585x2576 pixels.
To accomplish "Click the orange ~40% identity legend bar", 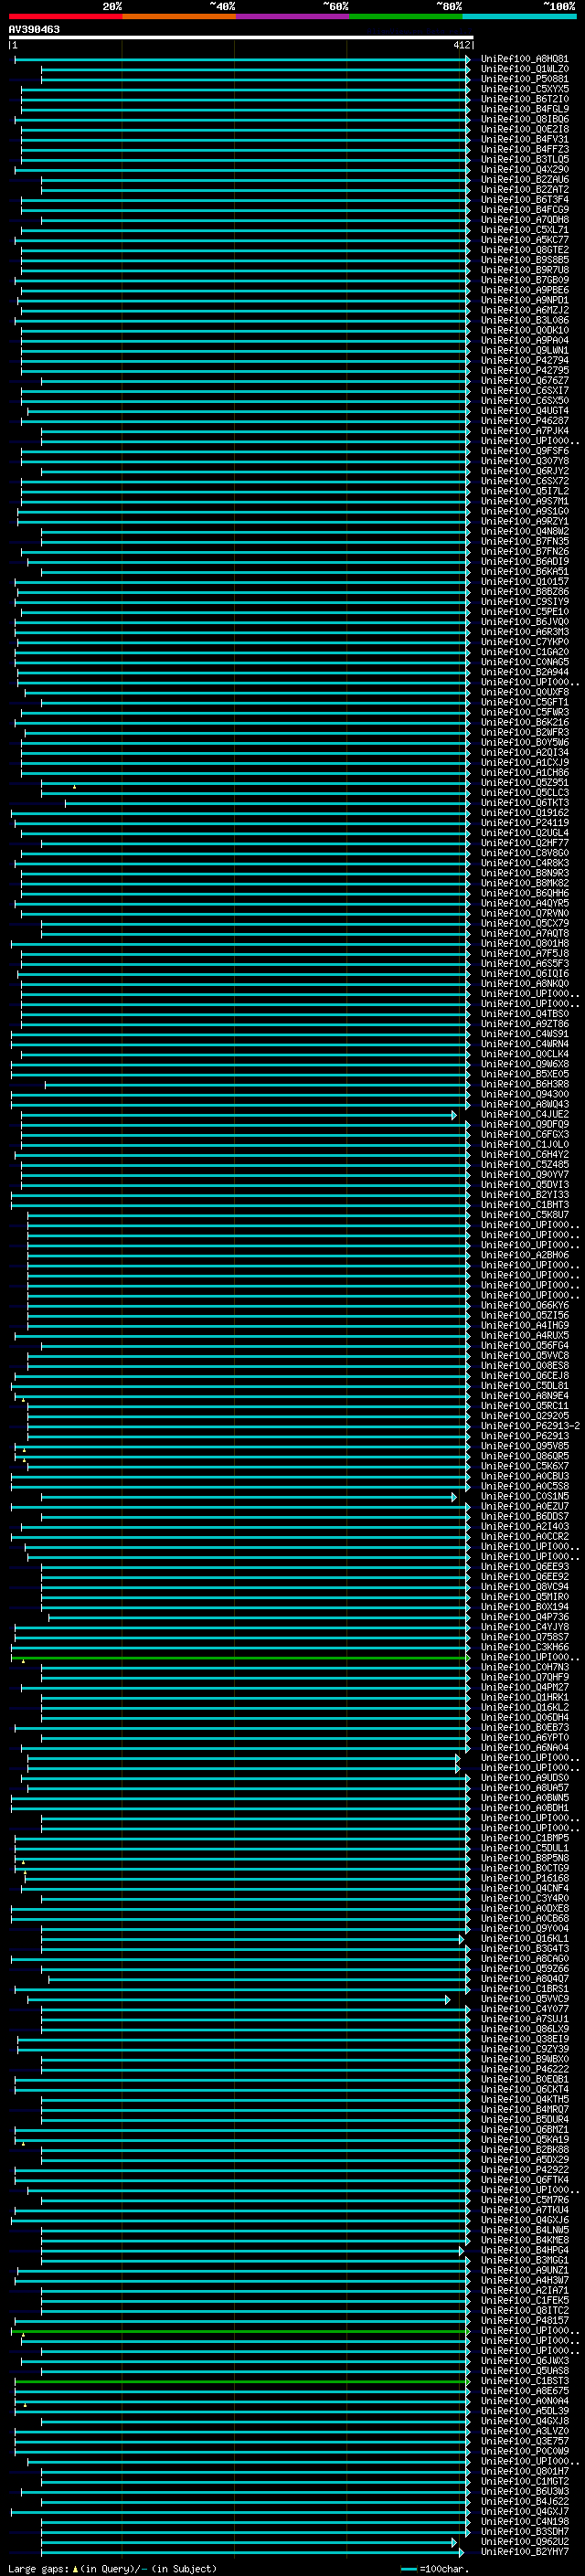I will pos(179,16).
